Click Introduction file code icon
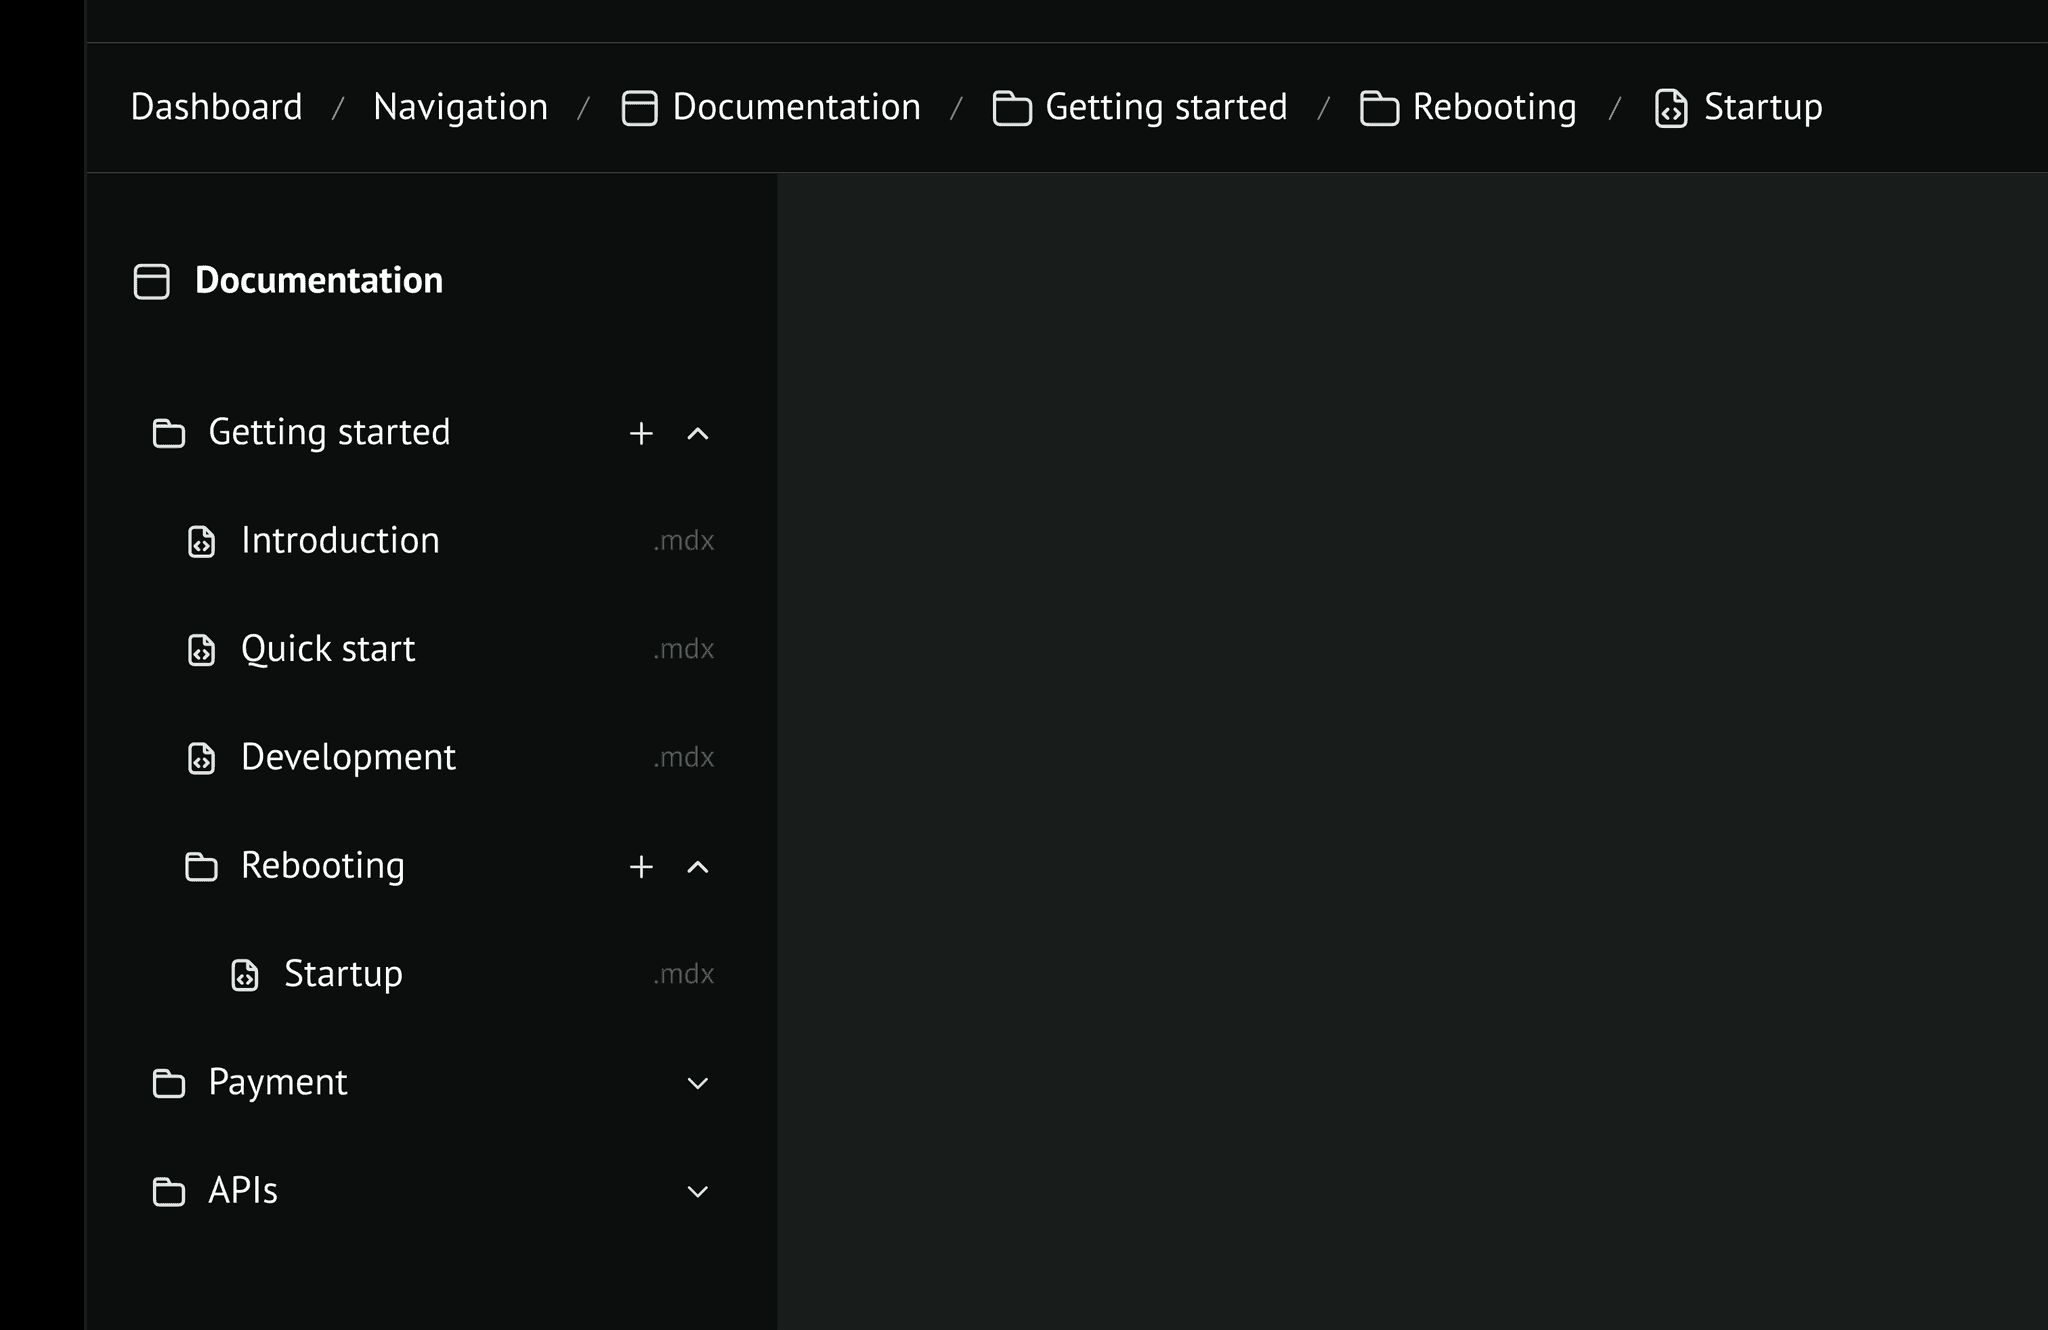The image size is (2048, 1330). 202,541
